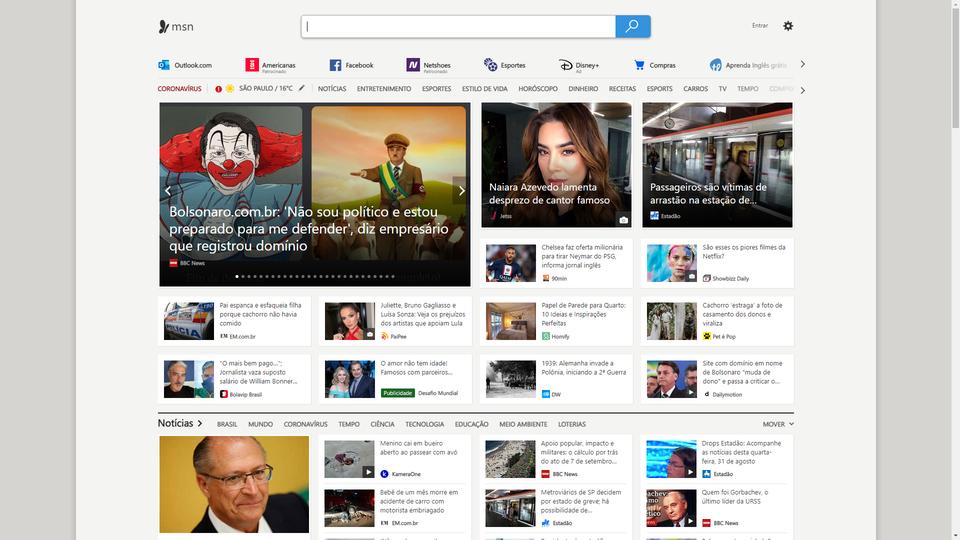Open the BRASIL news subcategory
Screen dimensions: 960x540
227,424
